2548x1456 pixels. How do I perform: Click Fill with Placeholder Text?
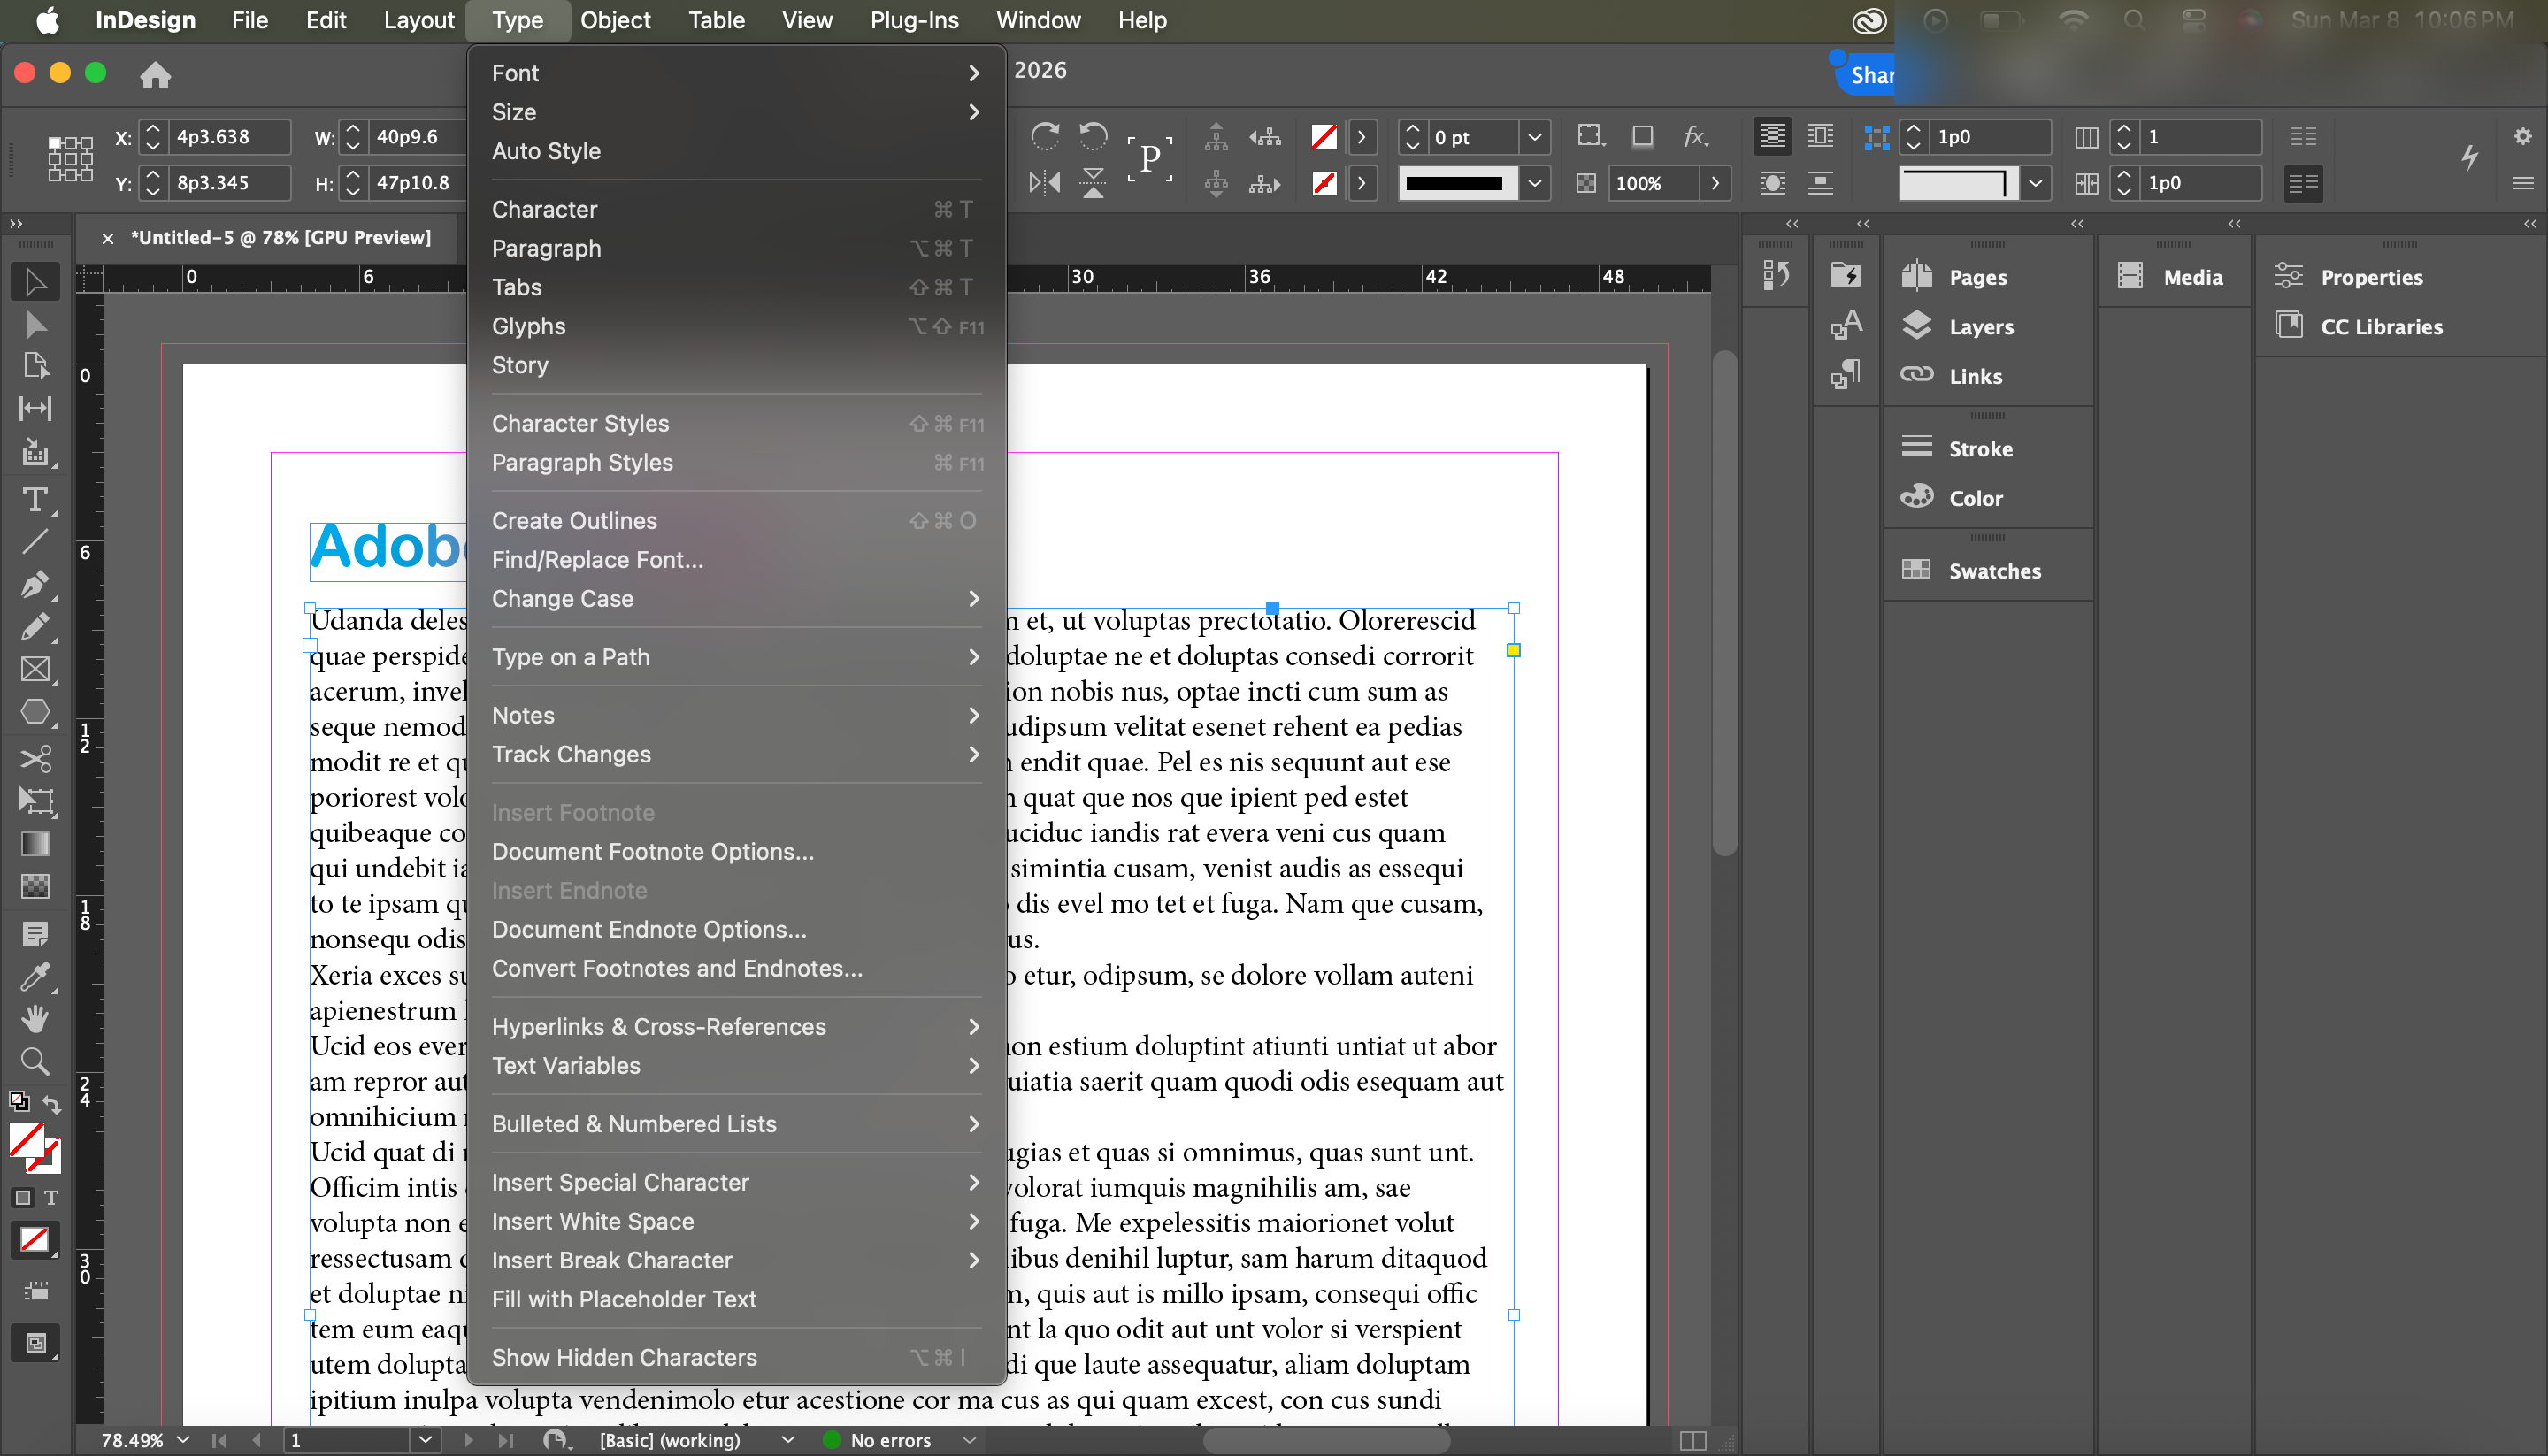click(x=623, y=1299)
